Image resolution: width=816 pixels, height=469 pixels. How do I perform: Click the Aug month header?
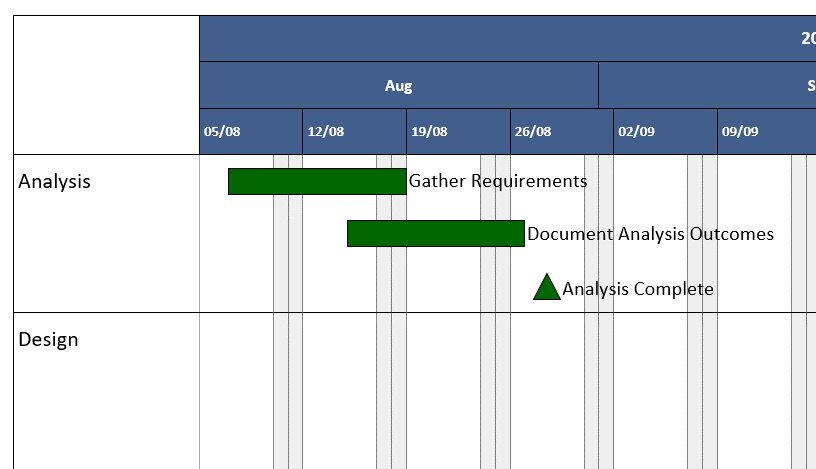398,85
